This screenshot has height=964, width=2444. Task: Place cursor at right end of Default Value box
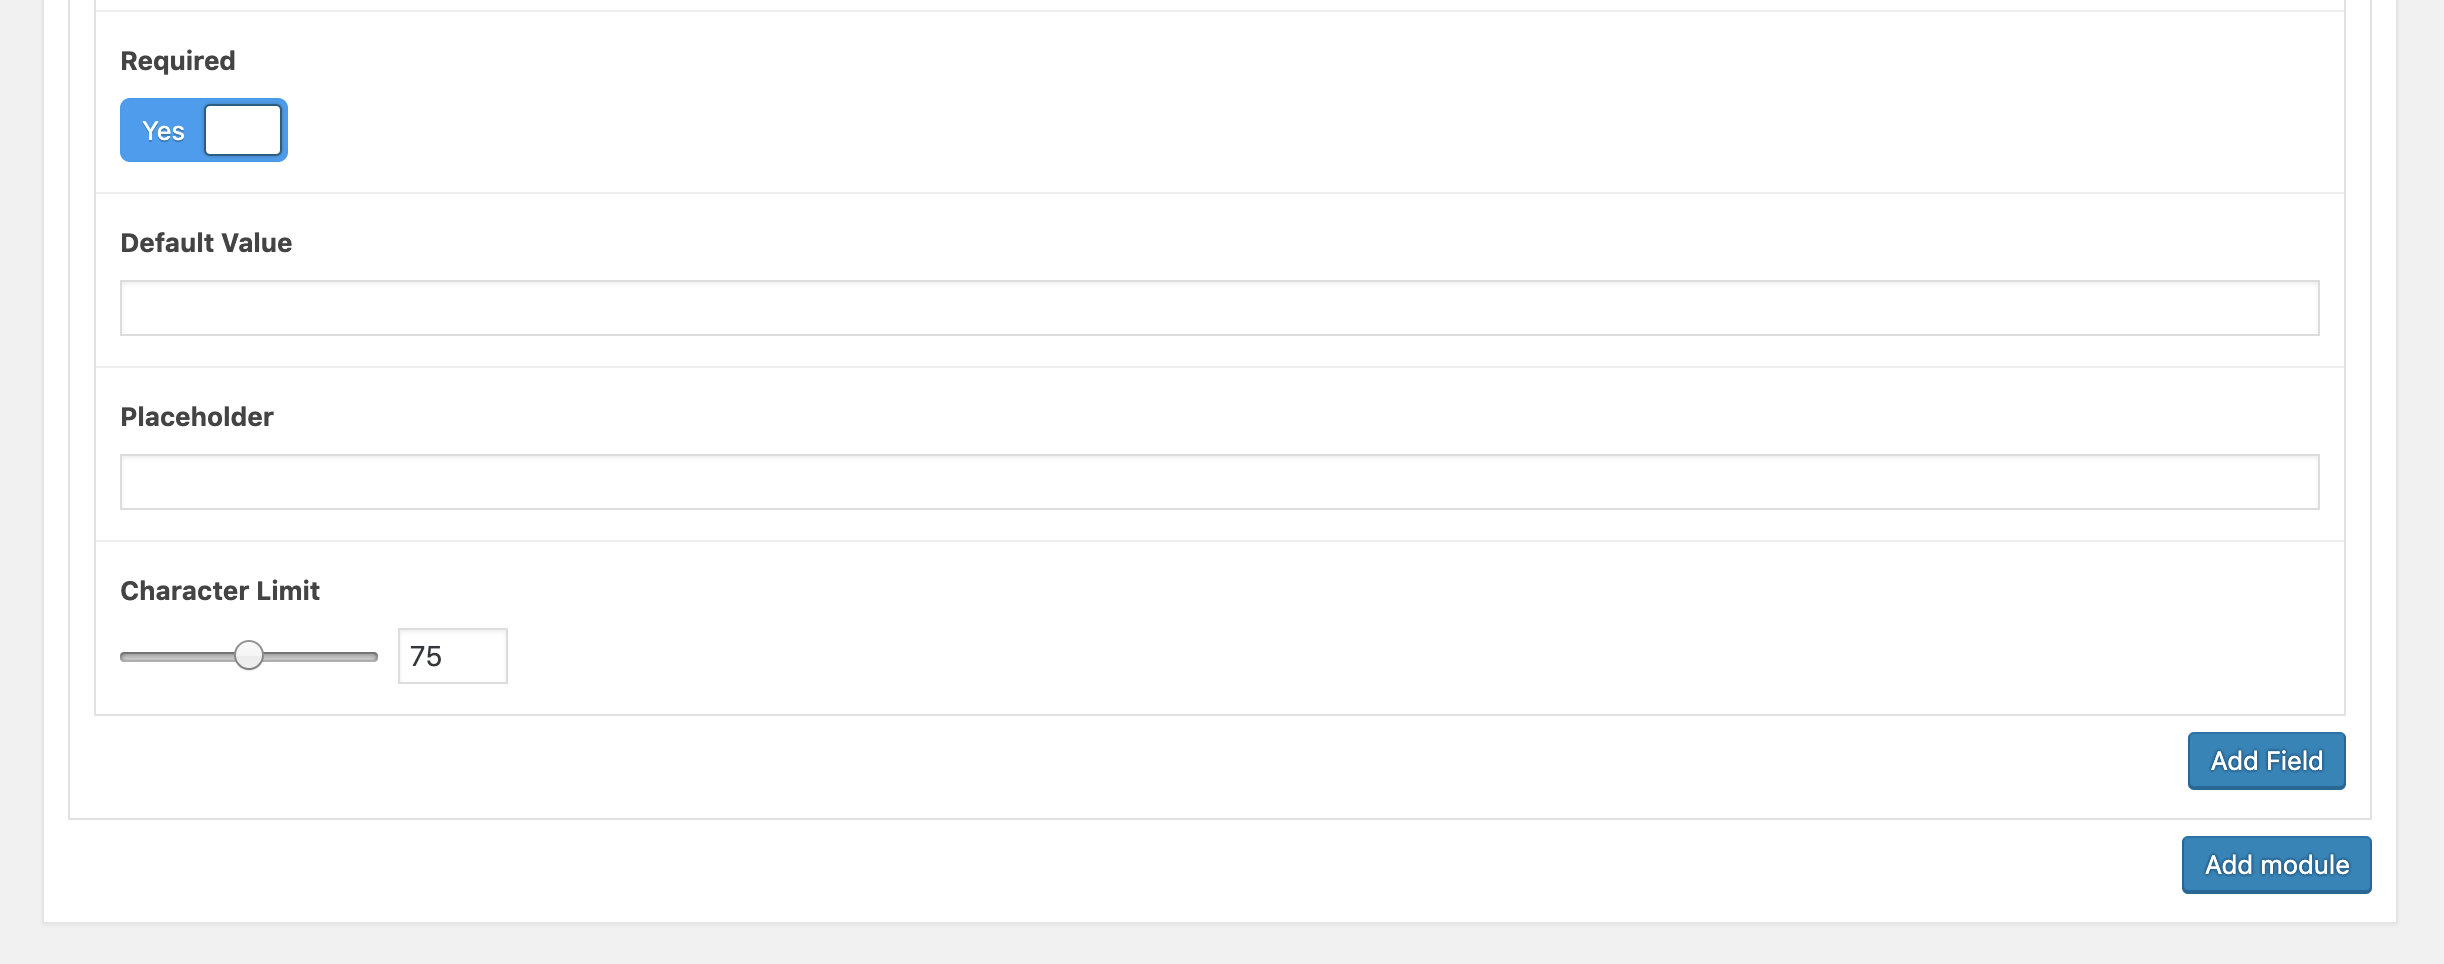coord(2300,308)
